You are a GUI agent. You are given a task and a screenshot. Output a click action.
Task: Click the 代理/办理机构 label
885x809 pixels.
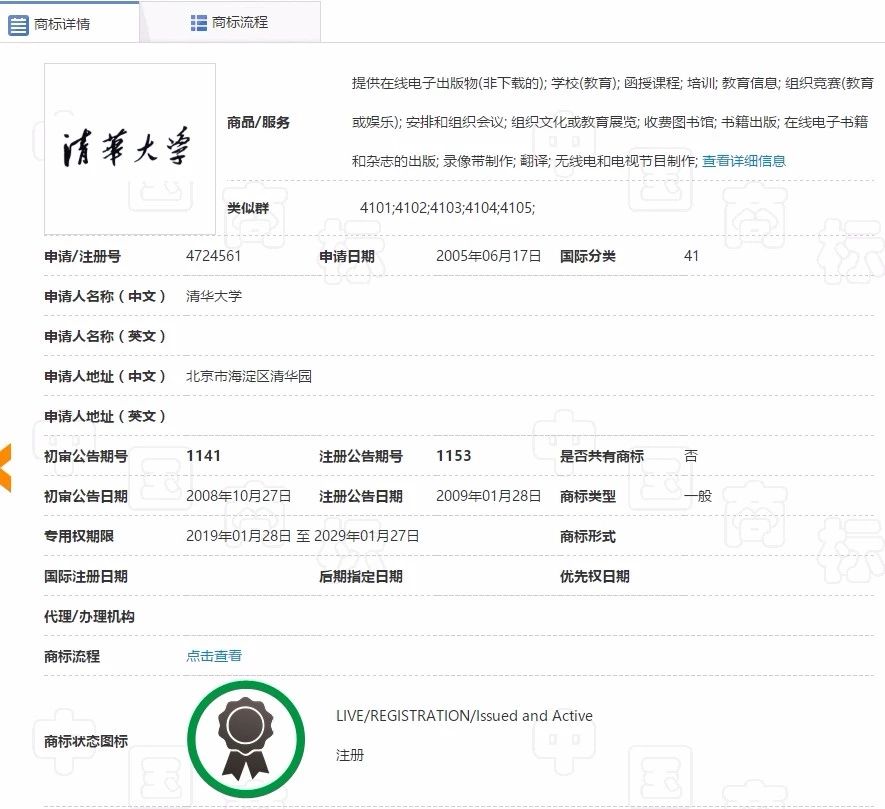pos(90,616)
